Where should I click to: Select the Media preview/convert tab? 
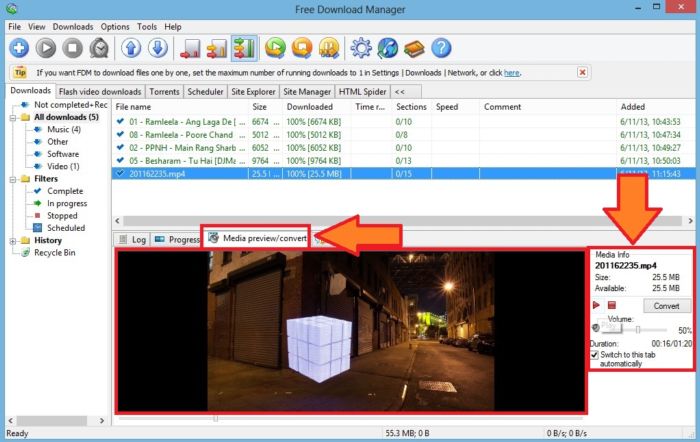pyautogui.click(x=258, y=238)
